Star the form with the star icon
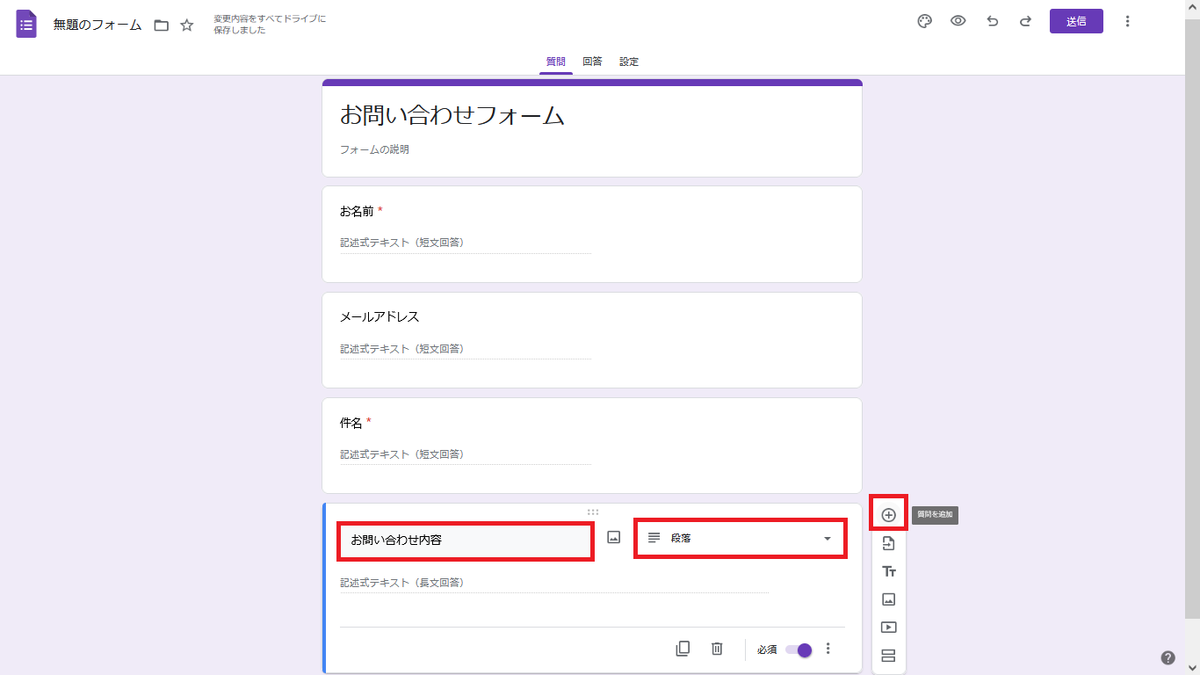 (187, 26)
